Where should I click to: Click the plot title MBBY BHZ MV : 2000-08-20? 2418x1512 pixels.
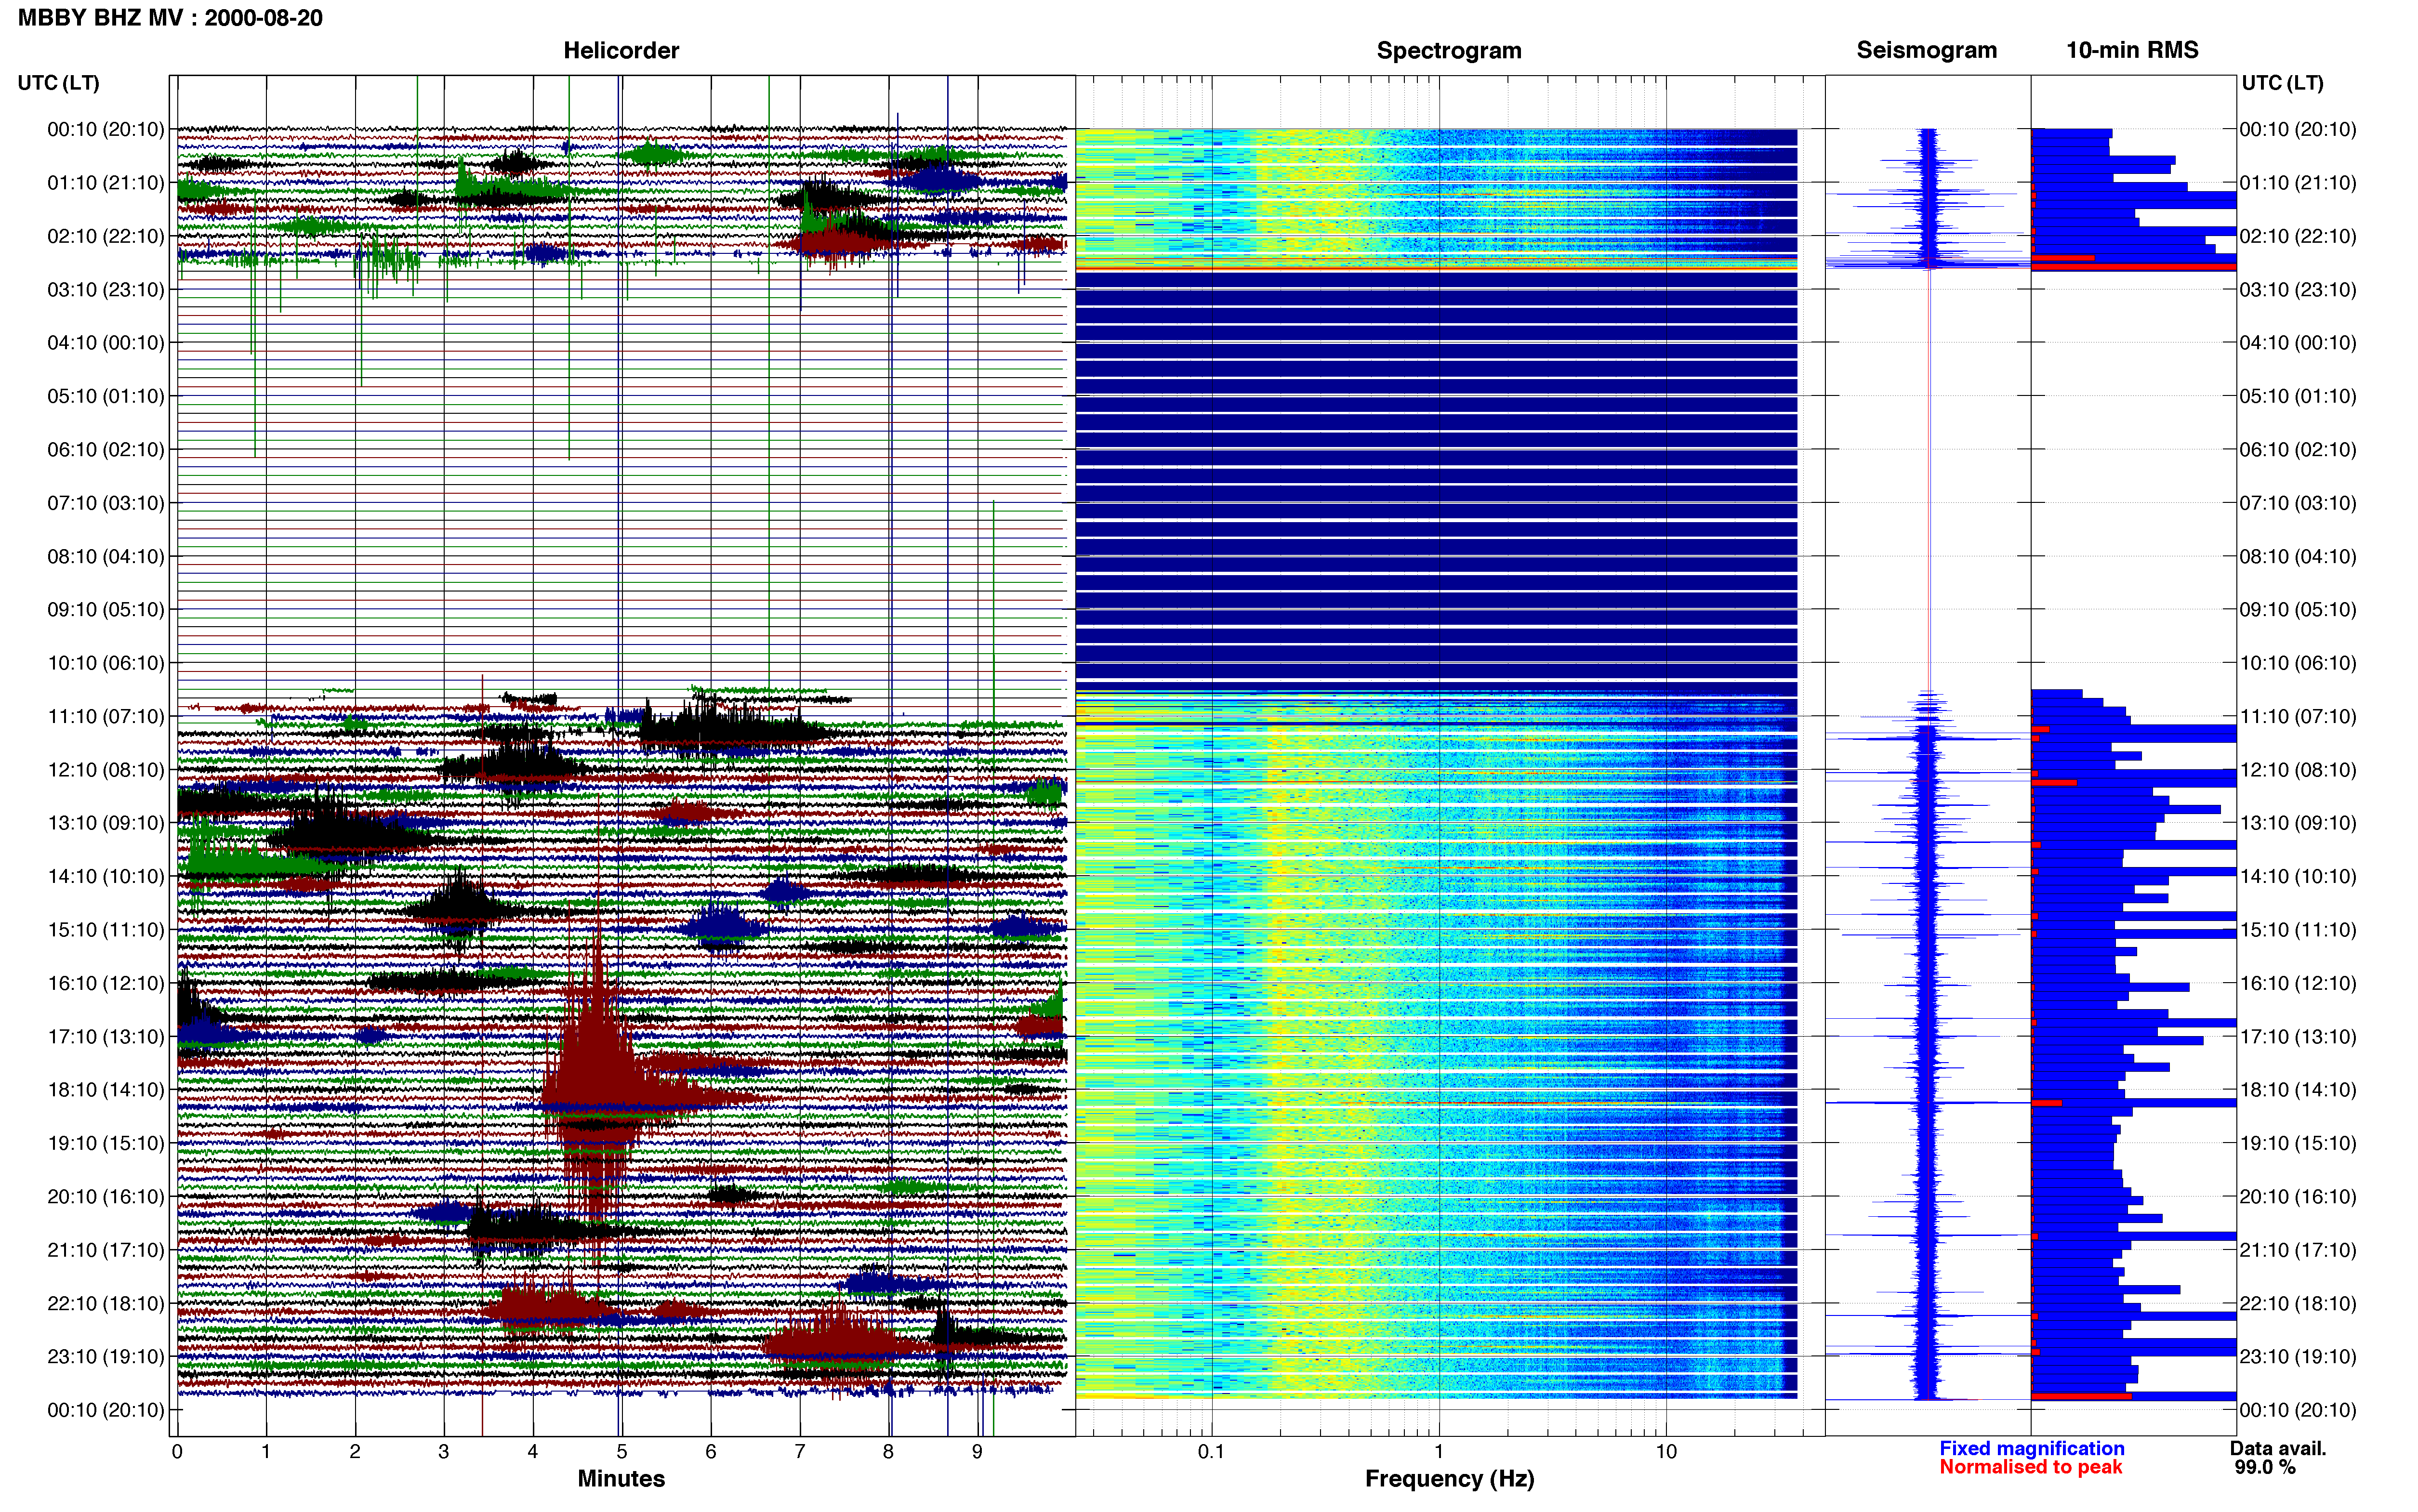point(170,18)
